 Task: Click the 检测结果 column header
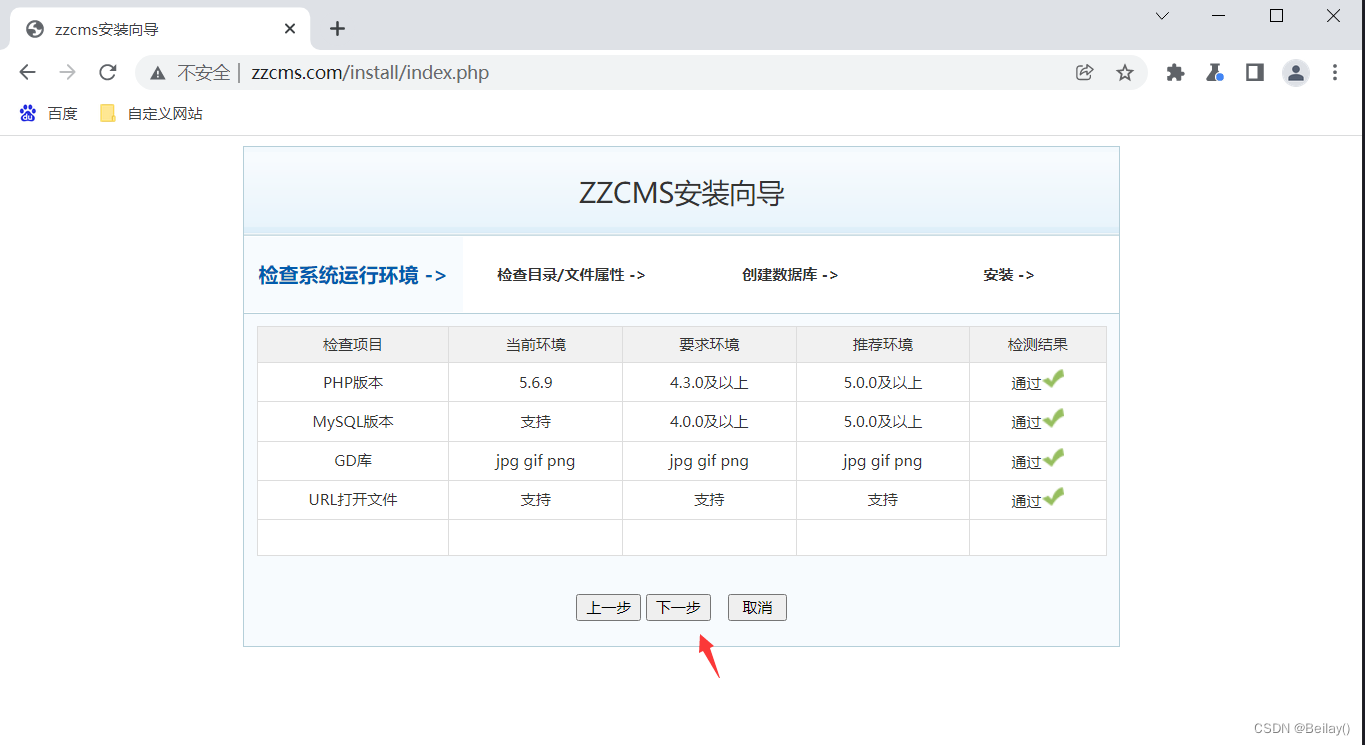pyautogui.click(x=1038, y=345)
